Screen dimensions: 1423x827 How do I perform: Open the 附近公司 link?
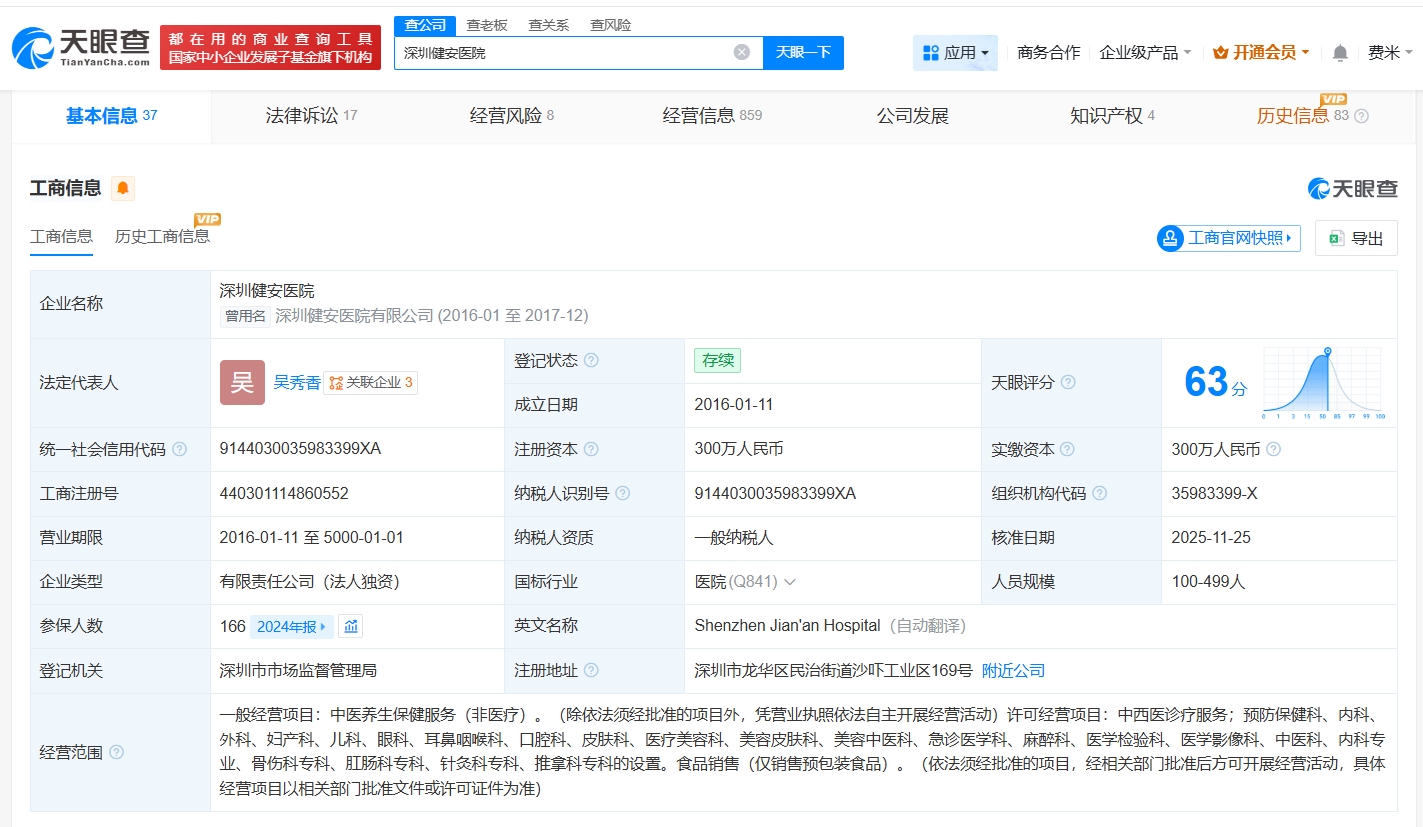(1013, 671)
